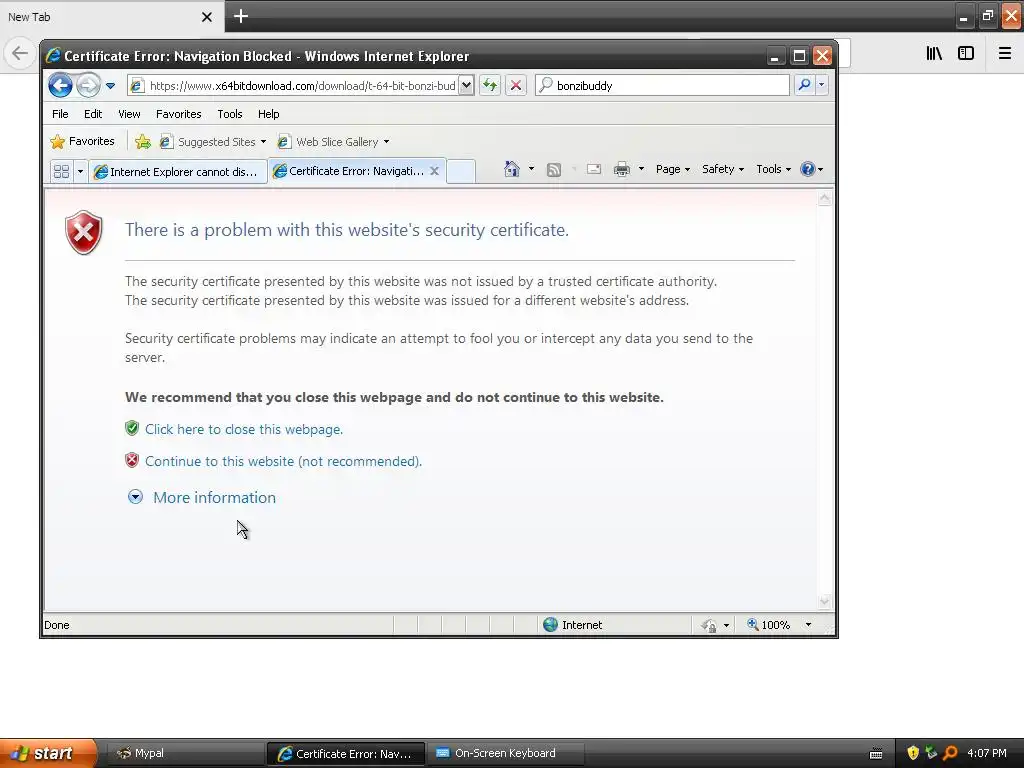Expand the More information section
Viewport: 1024px width, 768px height.
coord(214,498)
